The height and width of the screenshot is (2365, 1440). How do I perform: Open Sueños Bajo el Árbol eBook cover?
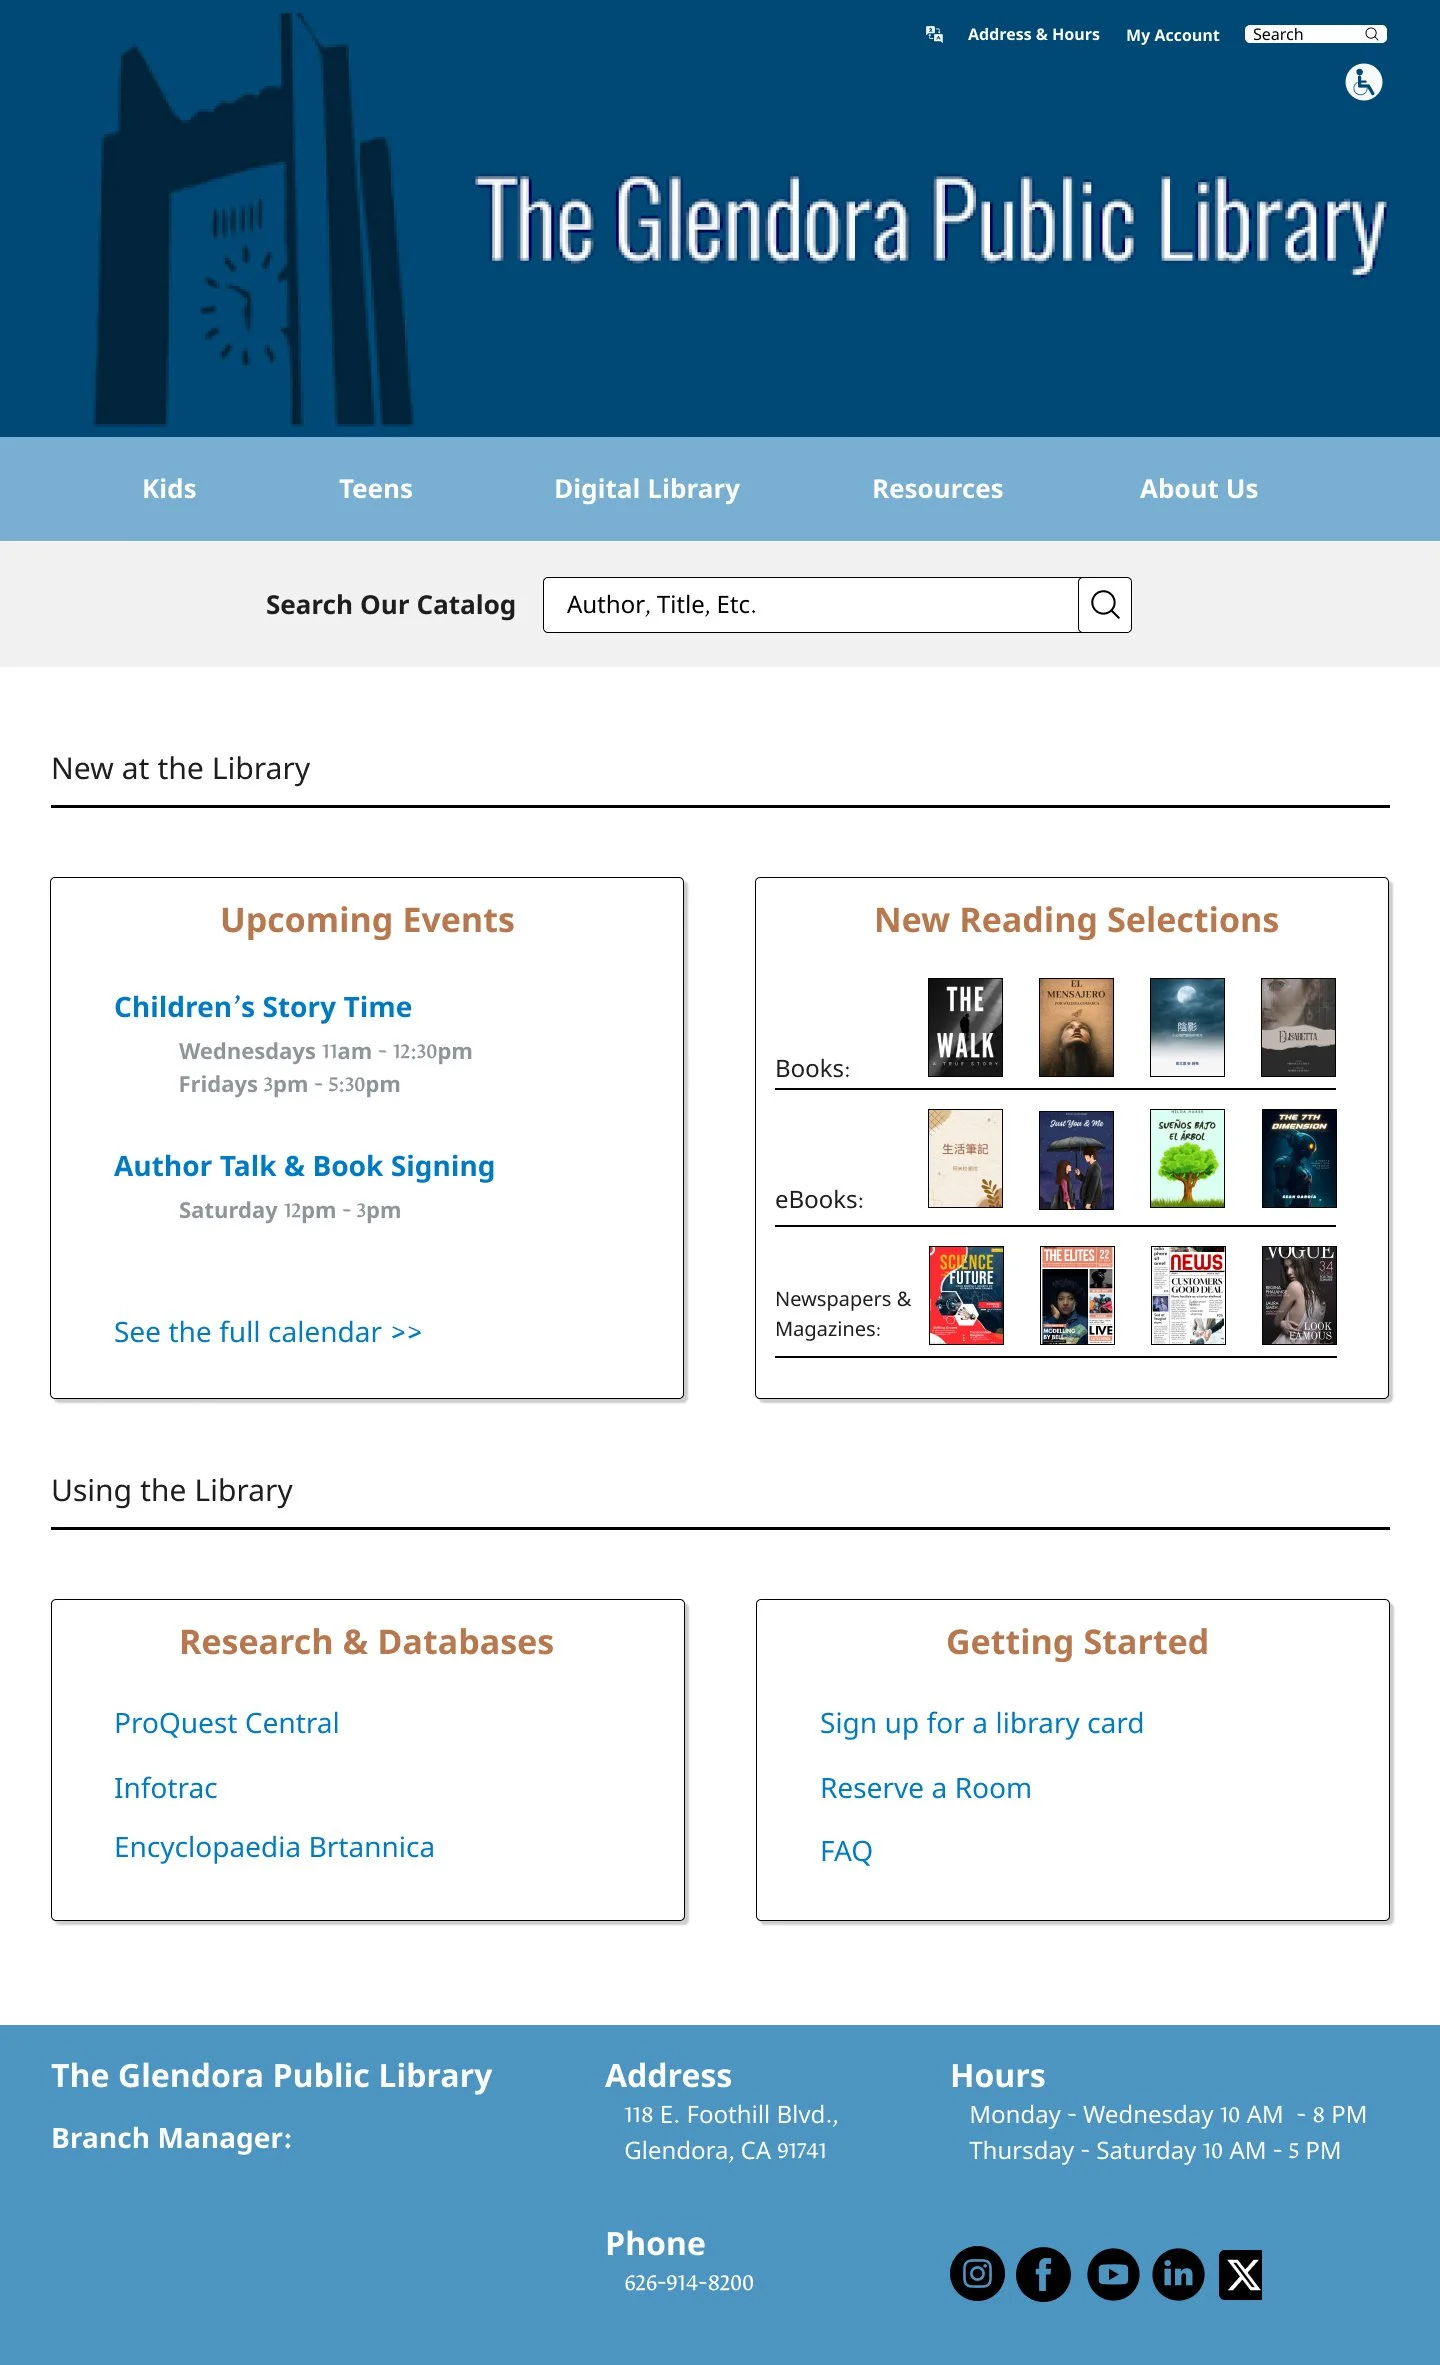tap(1187, 1158)
